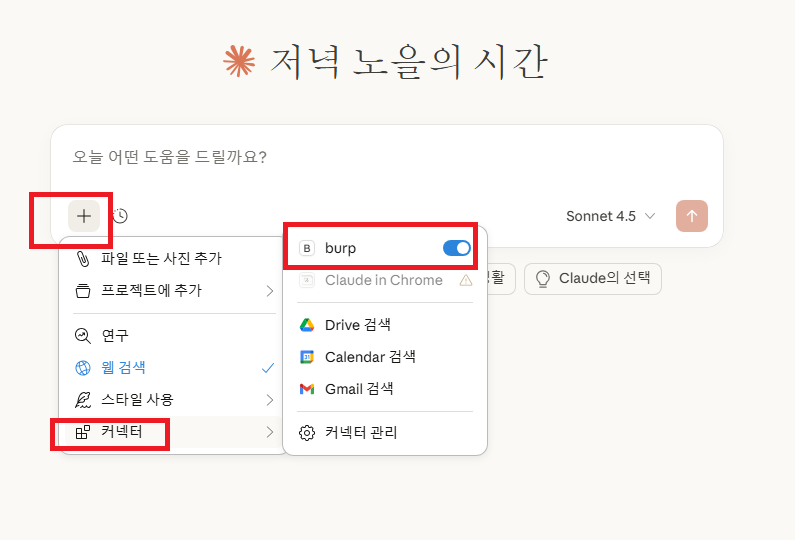Screen dimensions: 795x540
Task: Open 커넥터 관리 settings link
Action: tap(361, 433)
